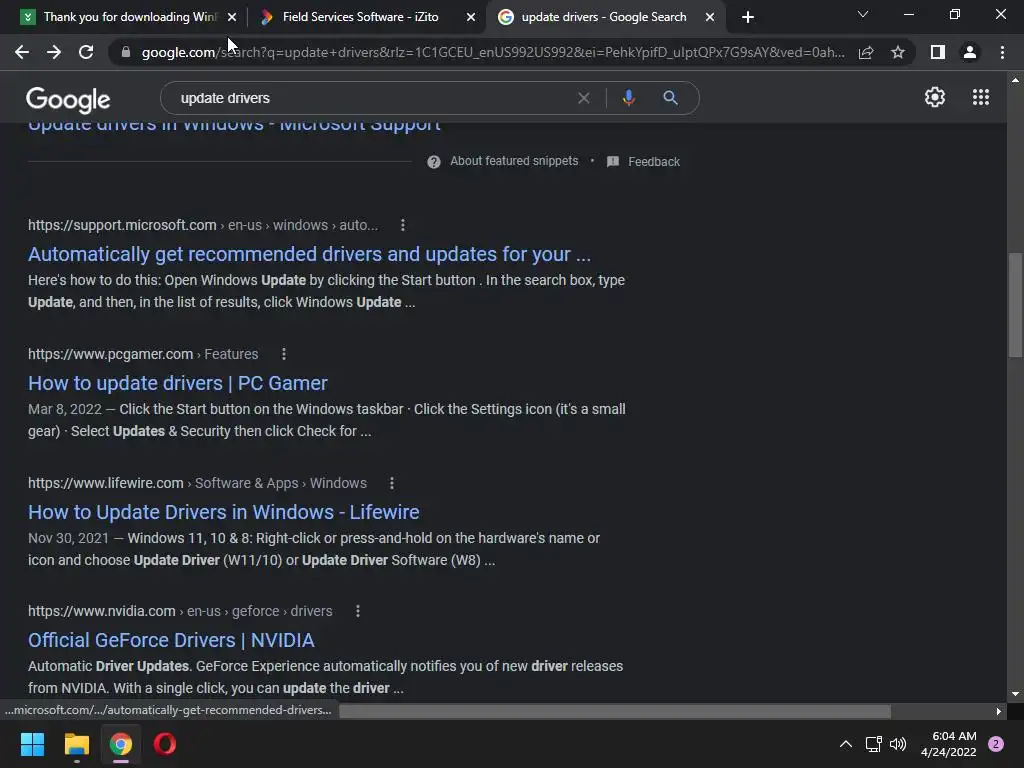Launch Opera browser from taskbar
The height and width of the screenshot is (768, 1024).
[165, 744]
